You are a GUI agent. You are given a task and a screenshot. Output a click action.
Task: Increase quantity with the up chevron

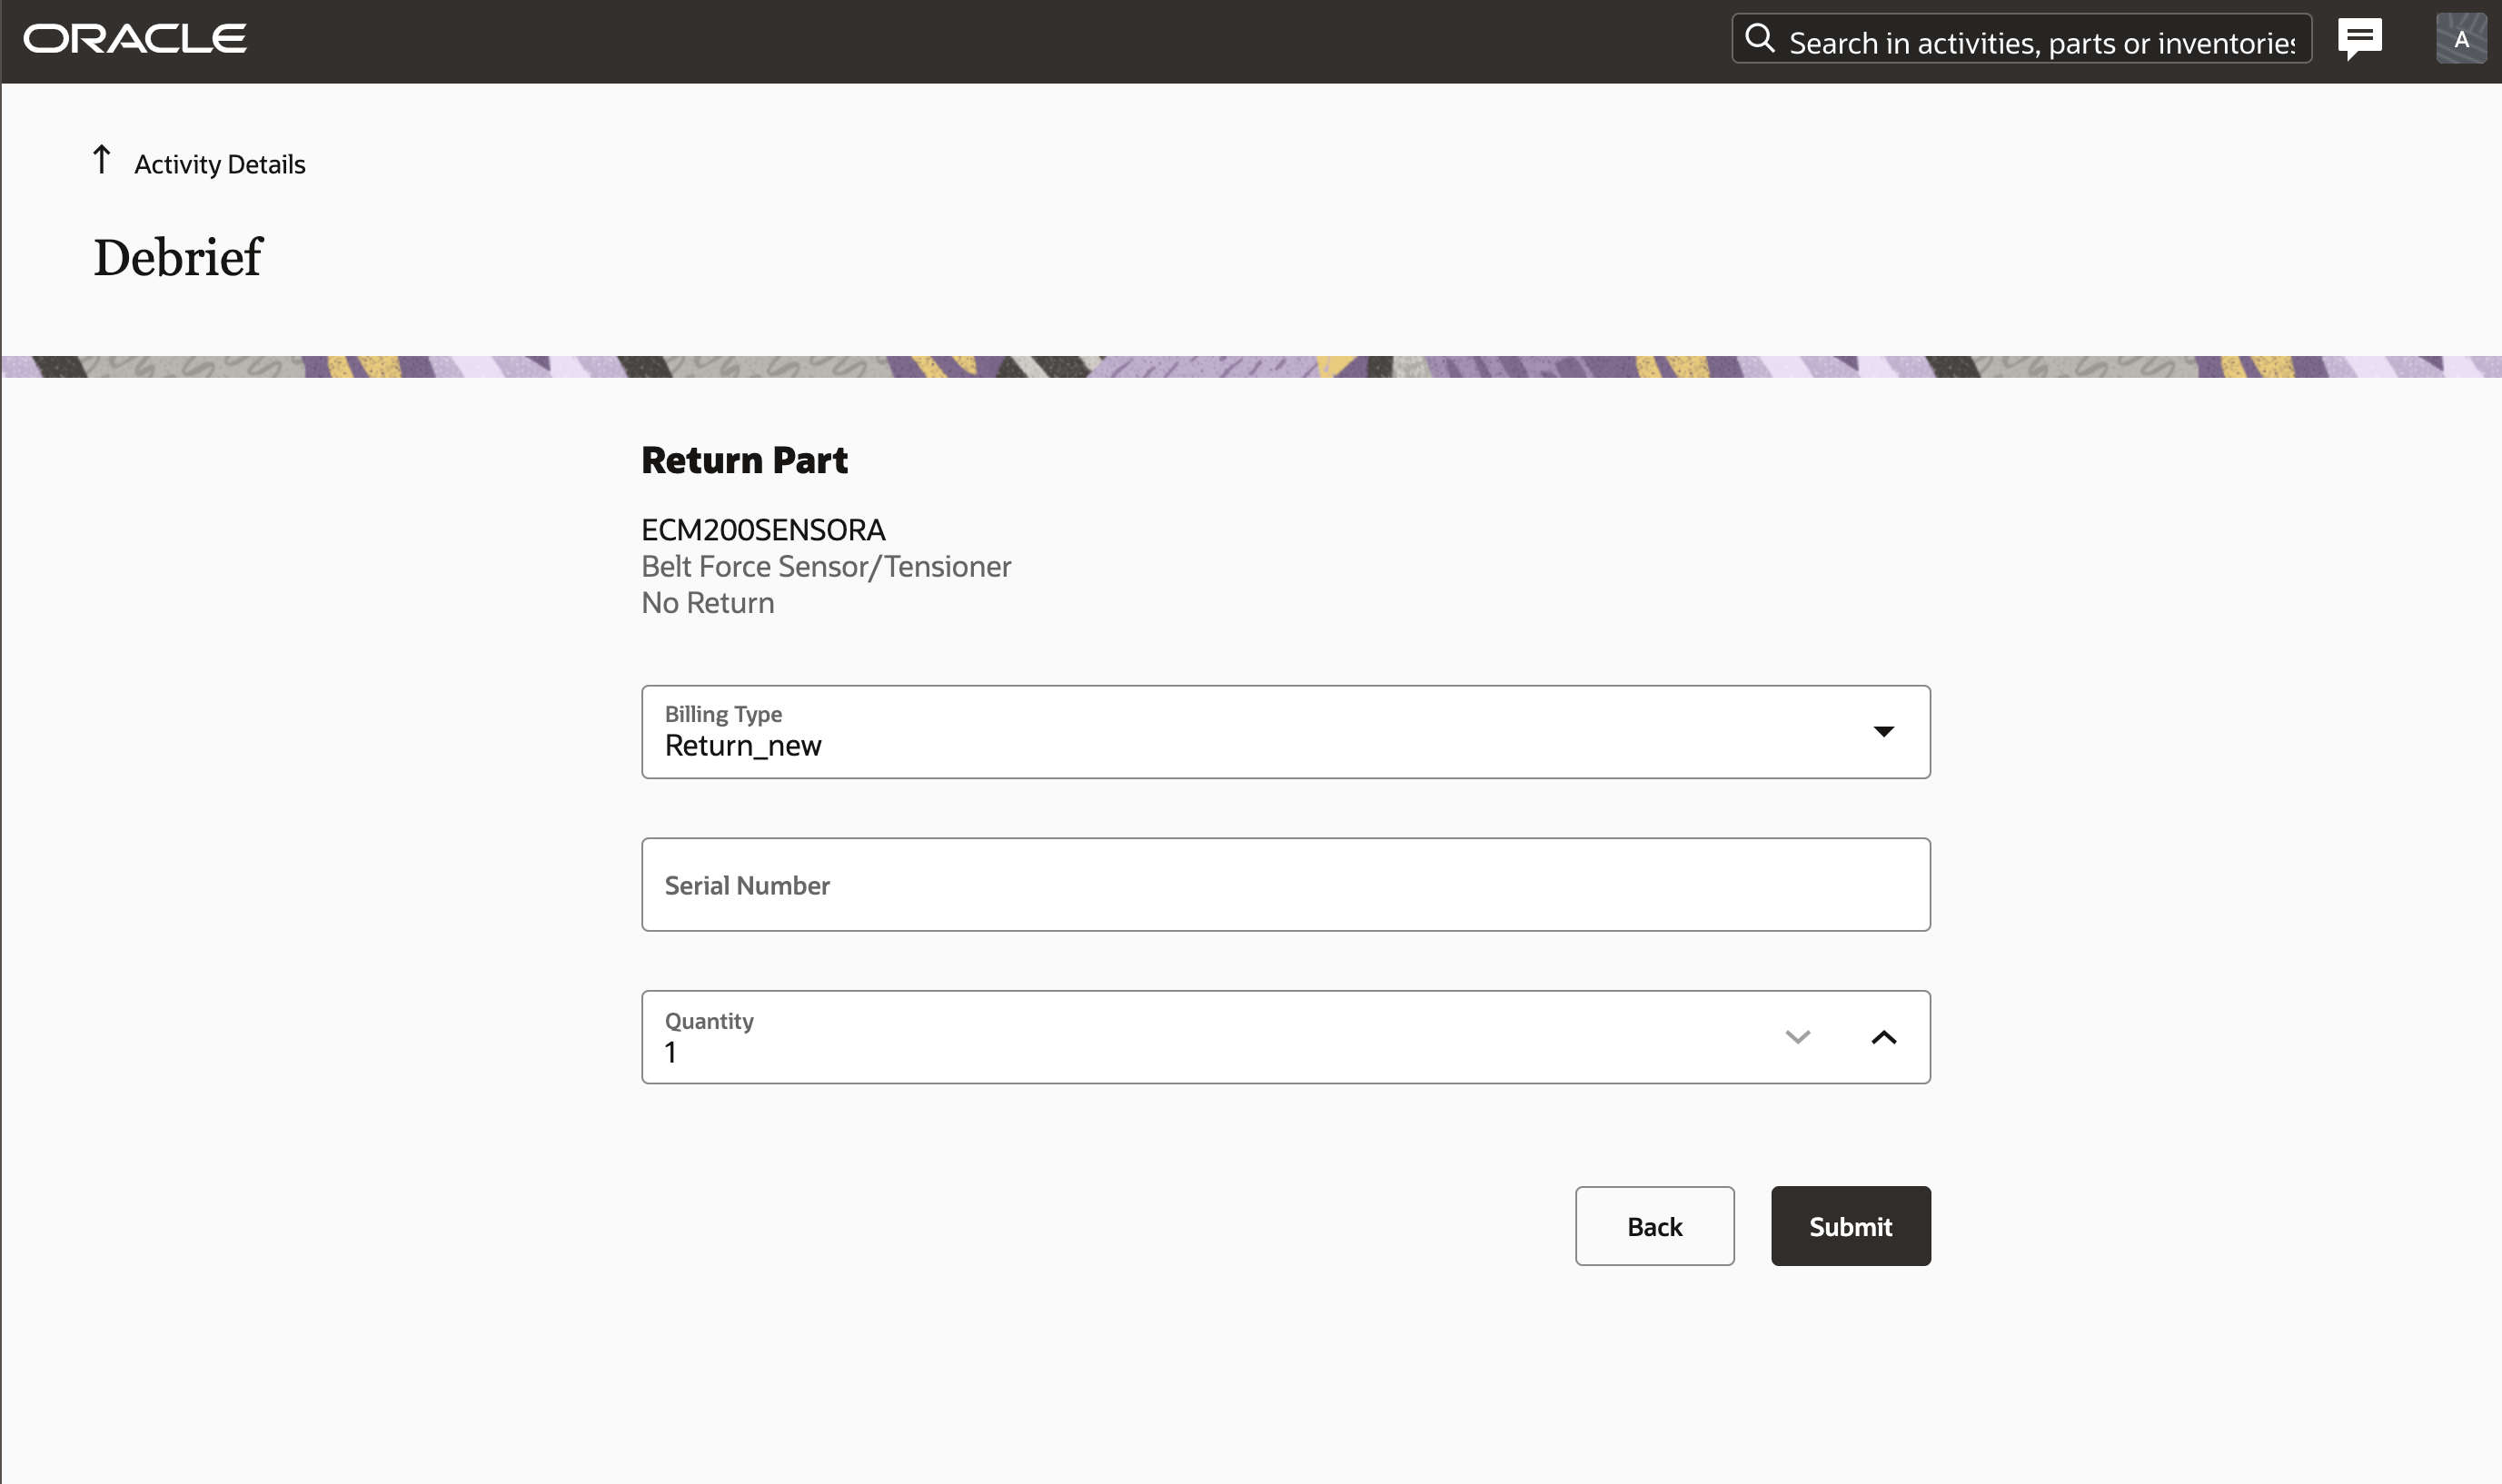tap(1883, 1037)
